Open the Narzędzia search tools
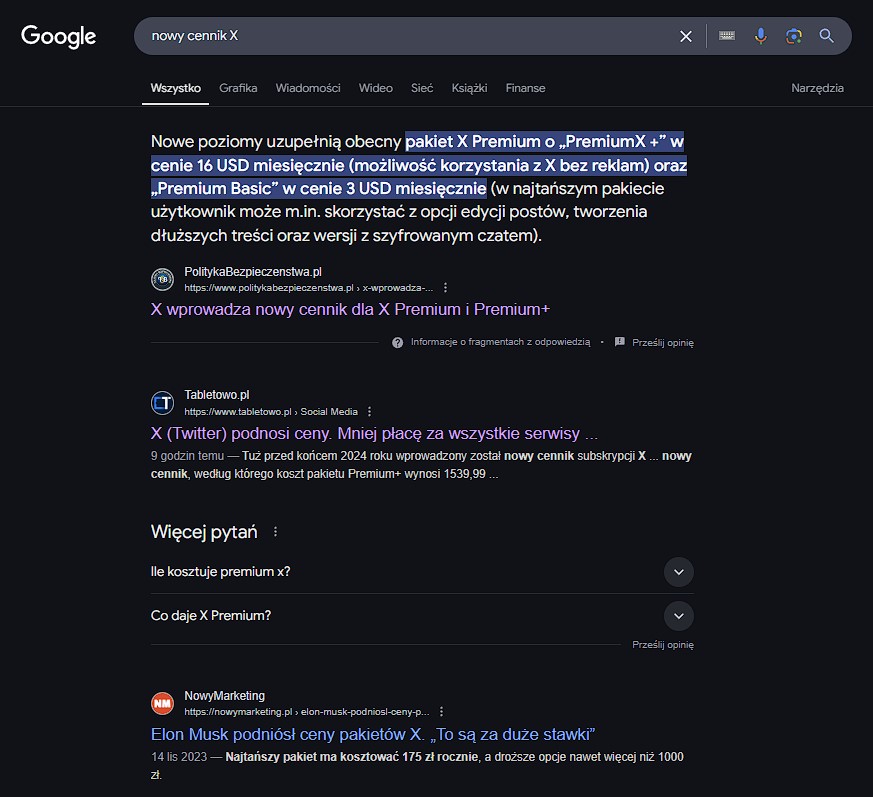Screen dimensions: 873x797 tap(817, 88)
